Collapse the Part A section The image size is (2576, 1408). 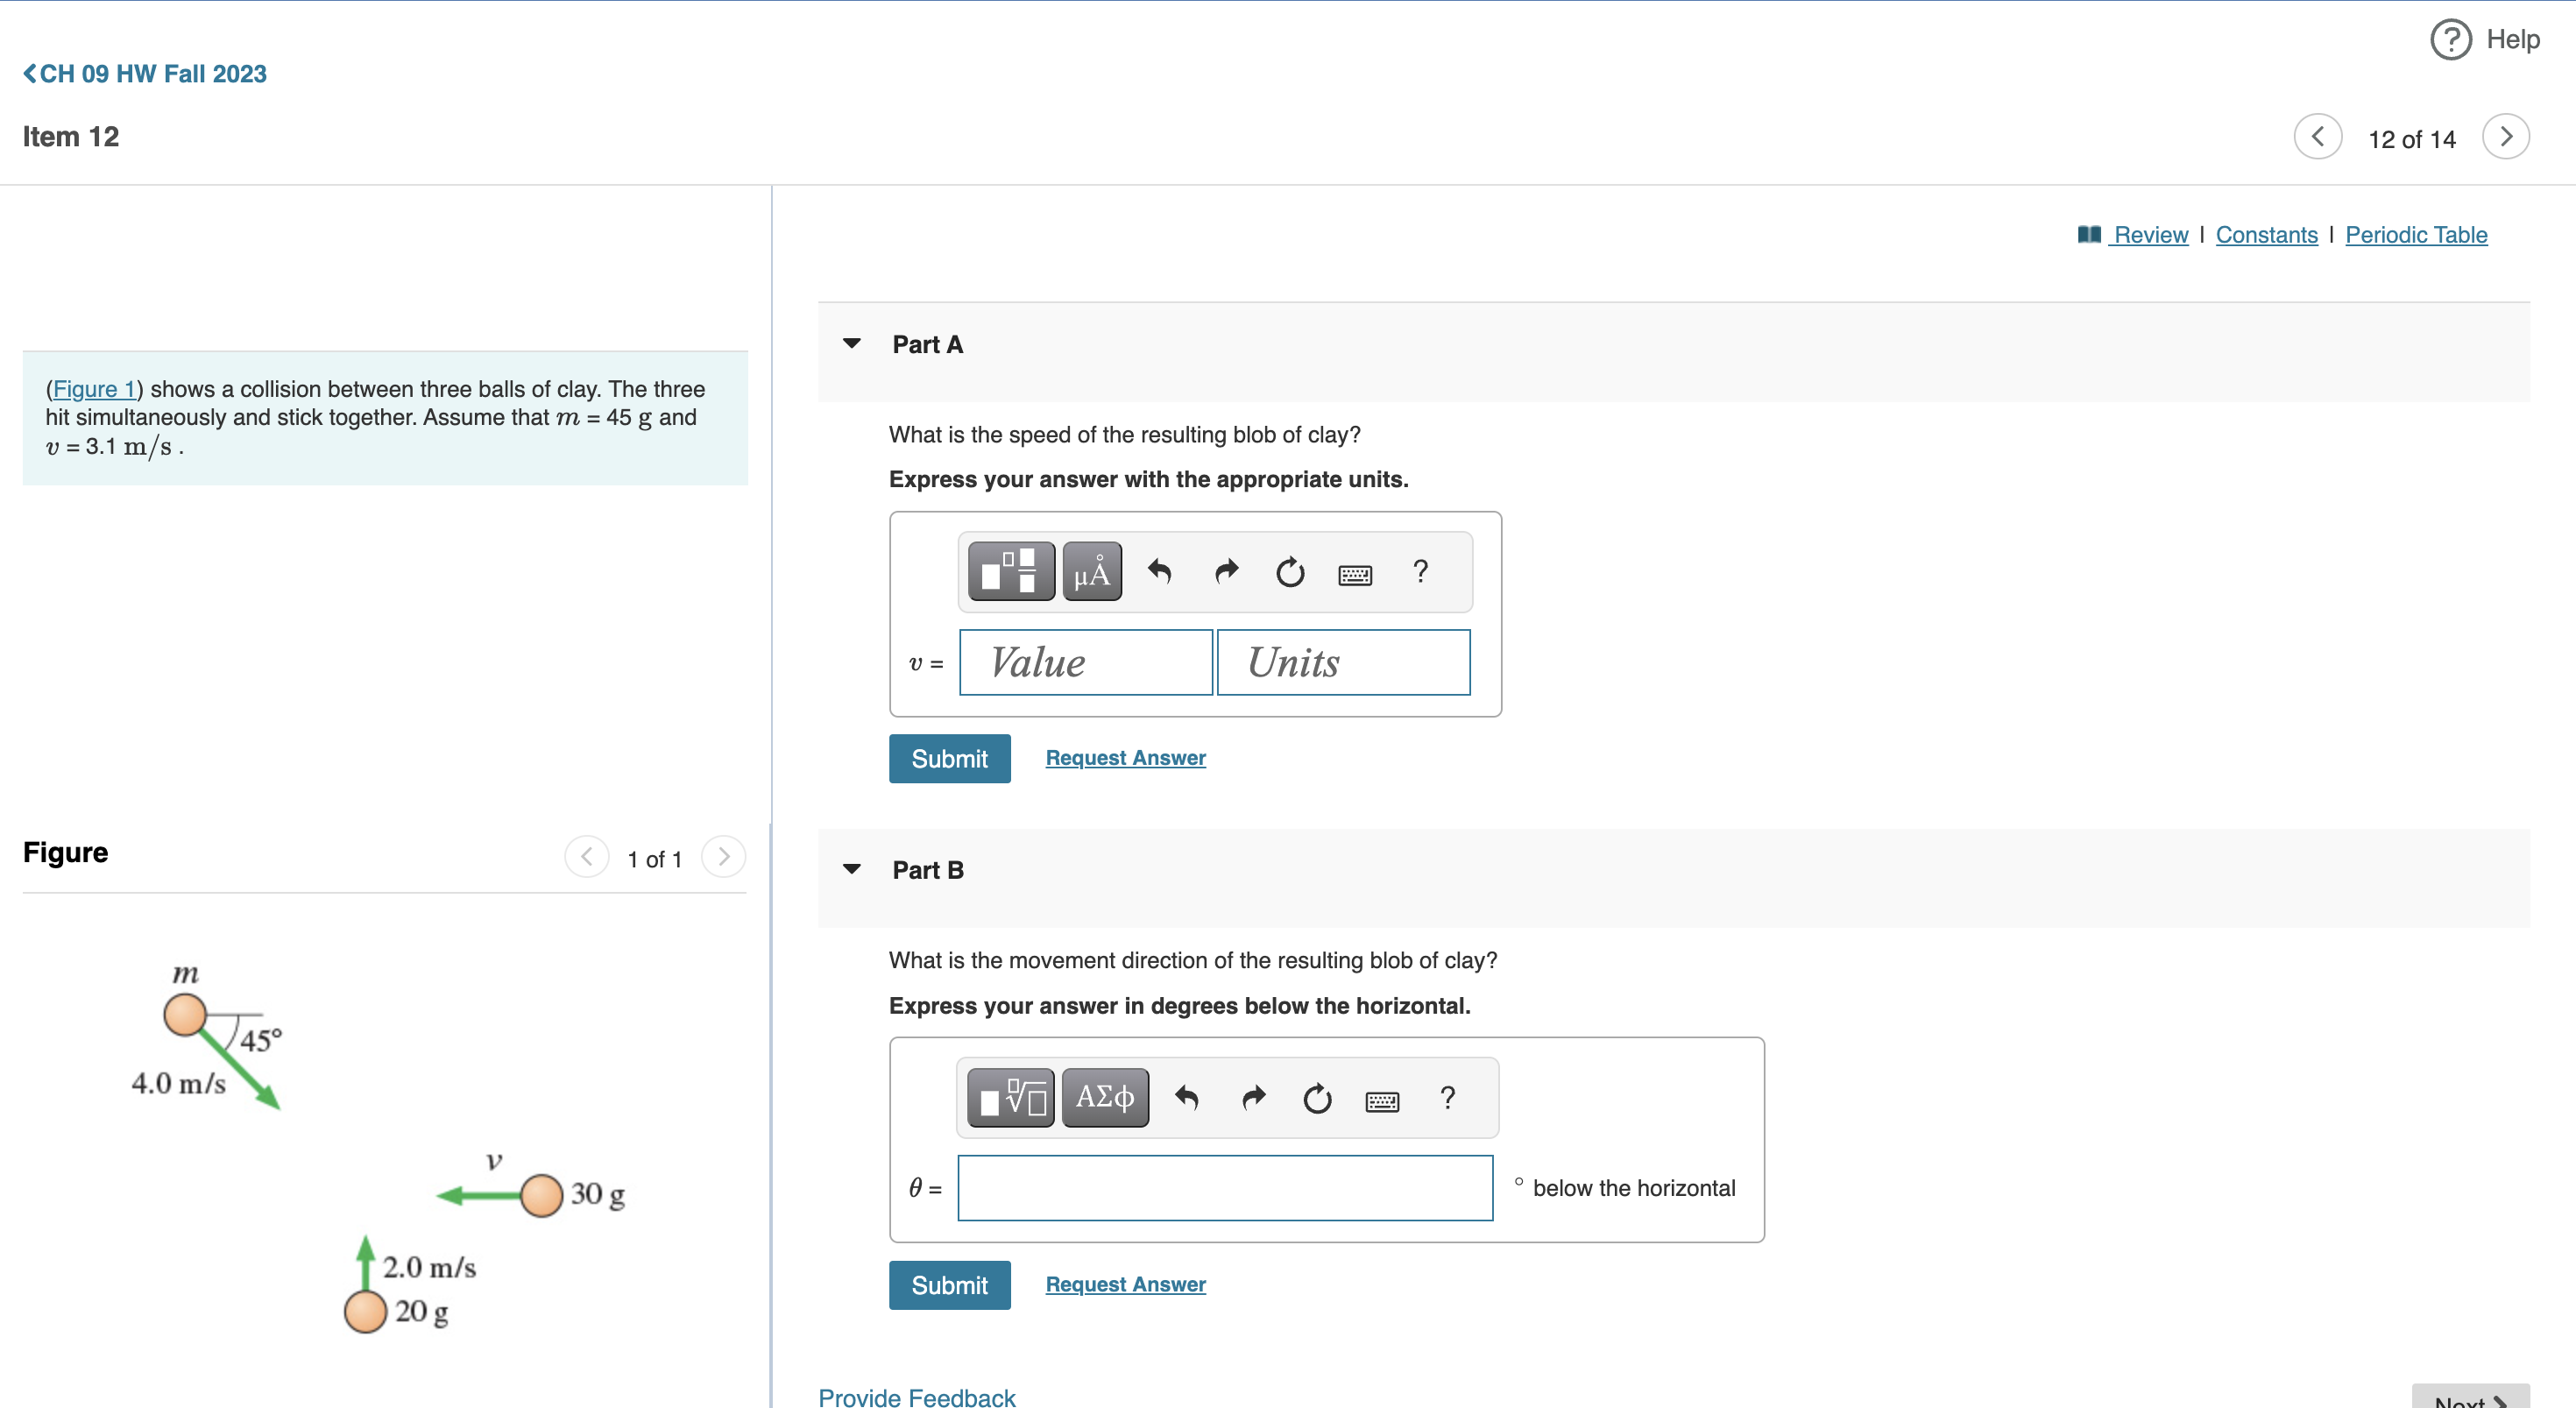pyautogui.click(x=852, y=344)
